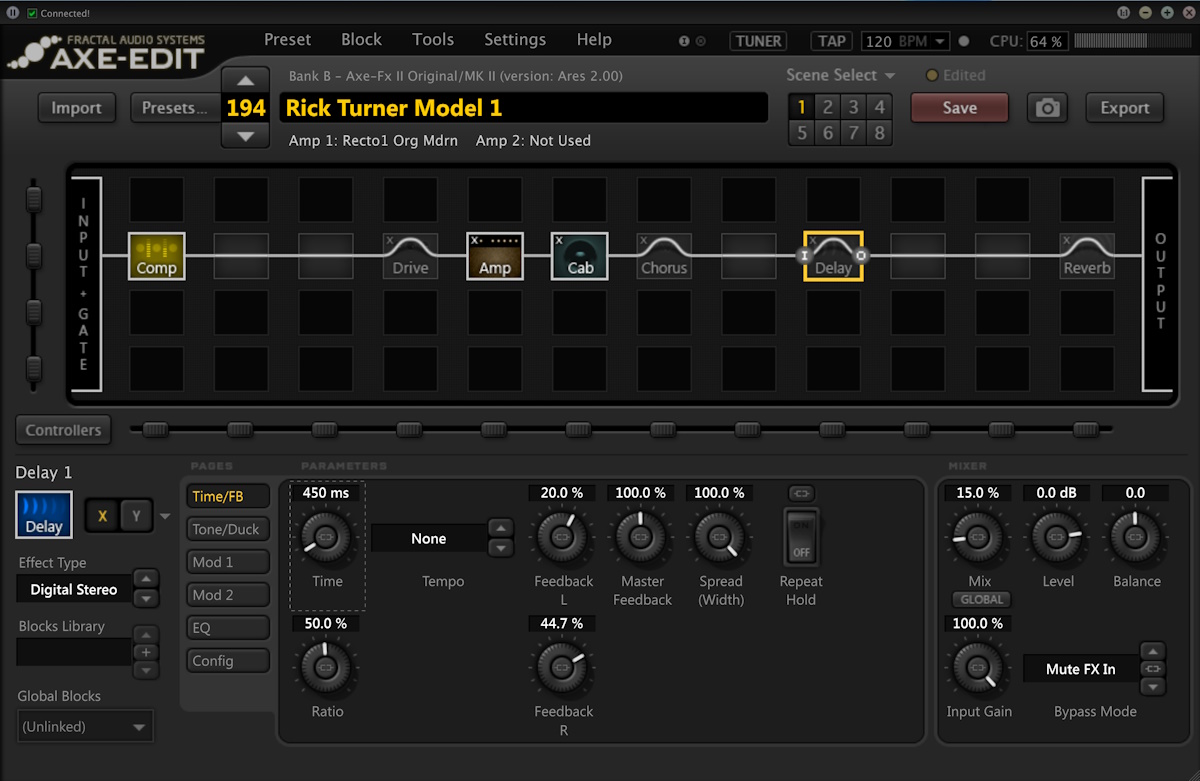This screenshot has width=1200, height=781.
Task: Click the Mix knob in the mixer
Action: tap(979, 537)
